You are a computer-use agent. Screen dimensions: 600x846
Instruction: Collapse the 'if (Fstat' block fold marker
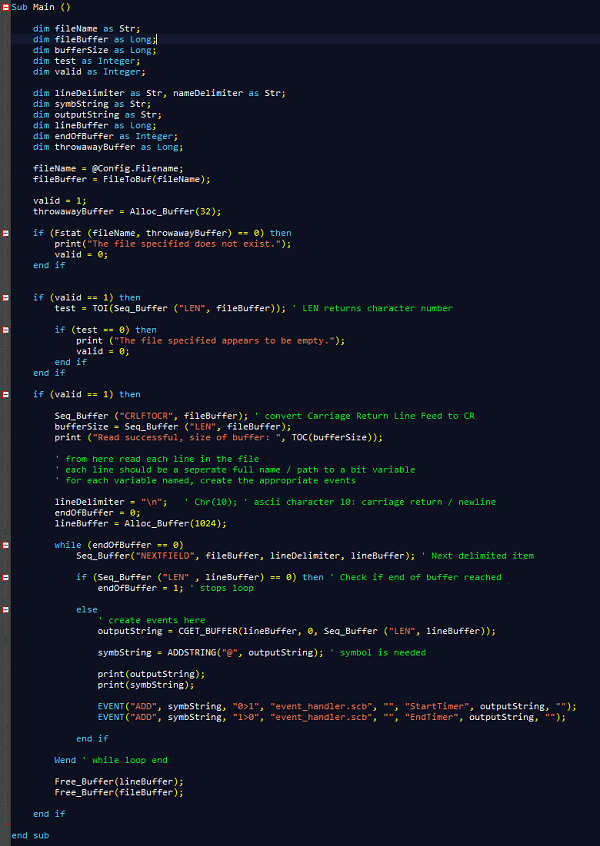pyautogui.click(x=6, y=233)
